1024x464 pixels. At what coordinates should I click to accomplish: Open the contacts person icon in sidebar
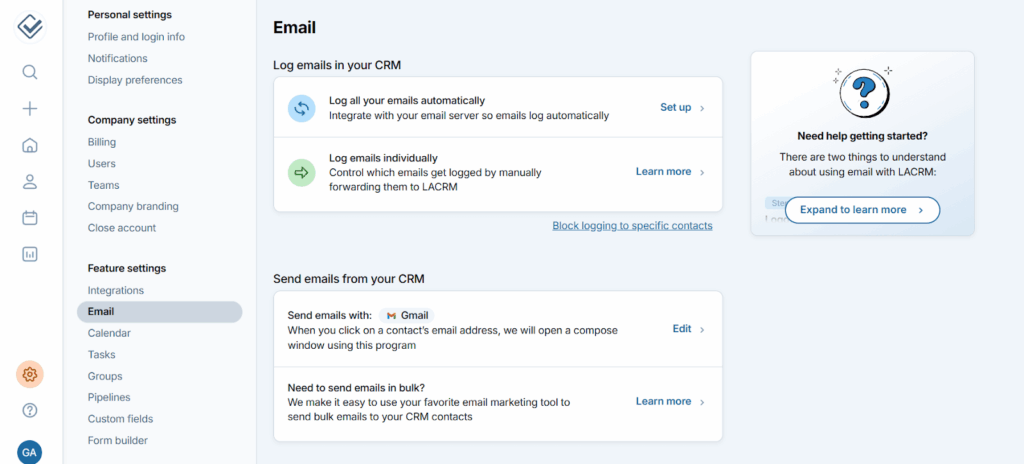pyautogui.click(x=30, y=181)
